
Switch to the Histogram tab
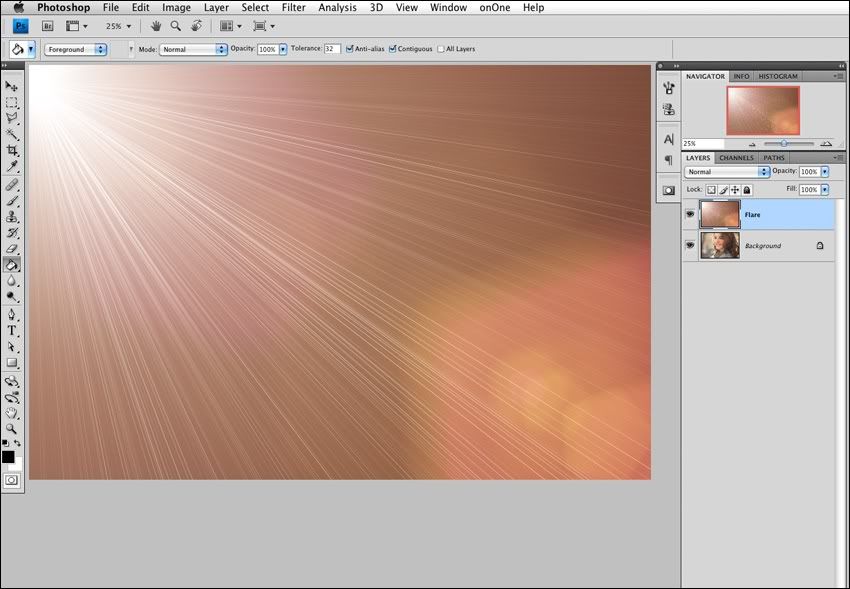(x=778, y=76)
